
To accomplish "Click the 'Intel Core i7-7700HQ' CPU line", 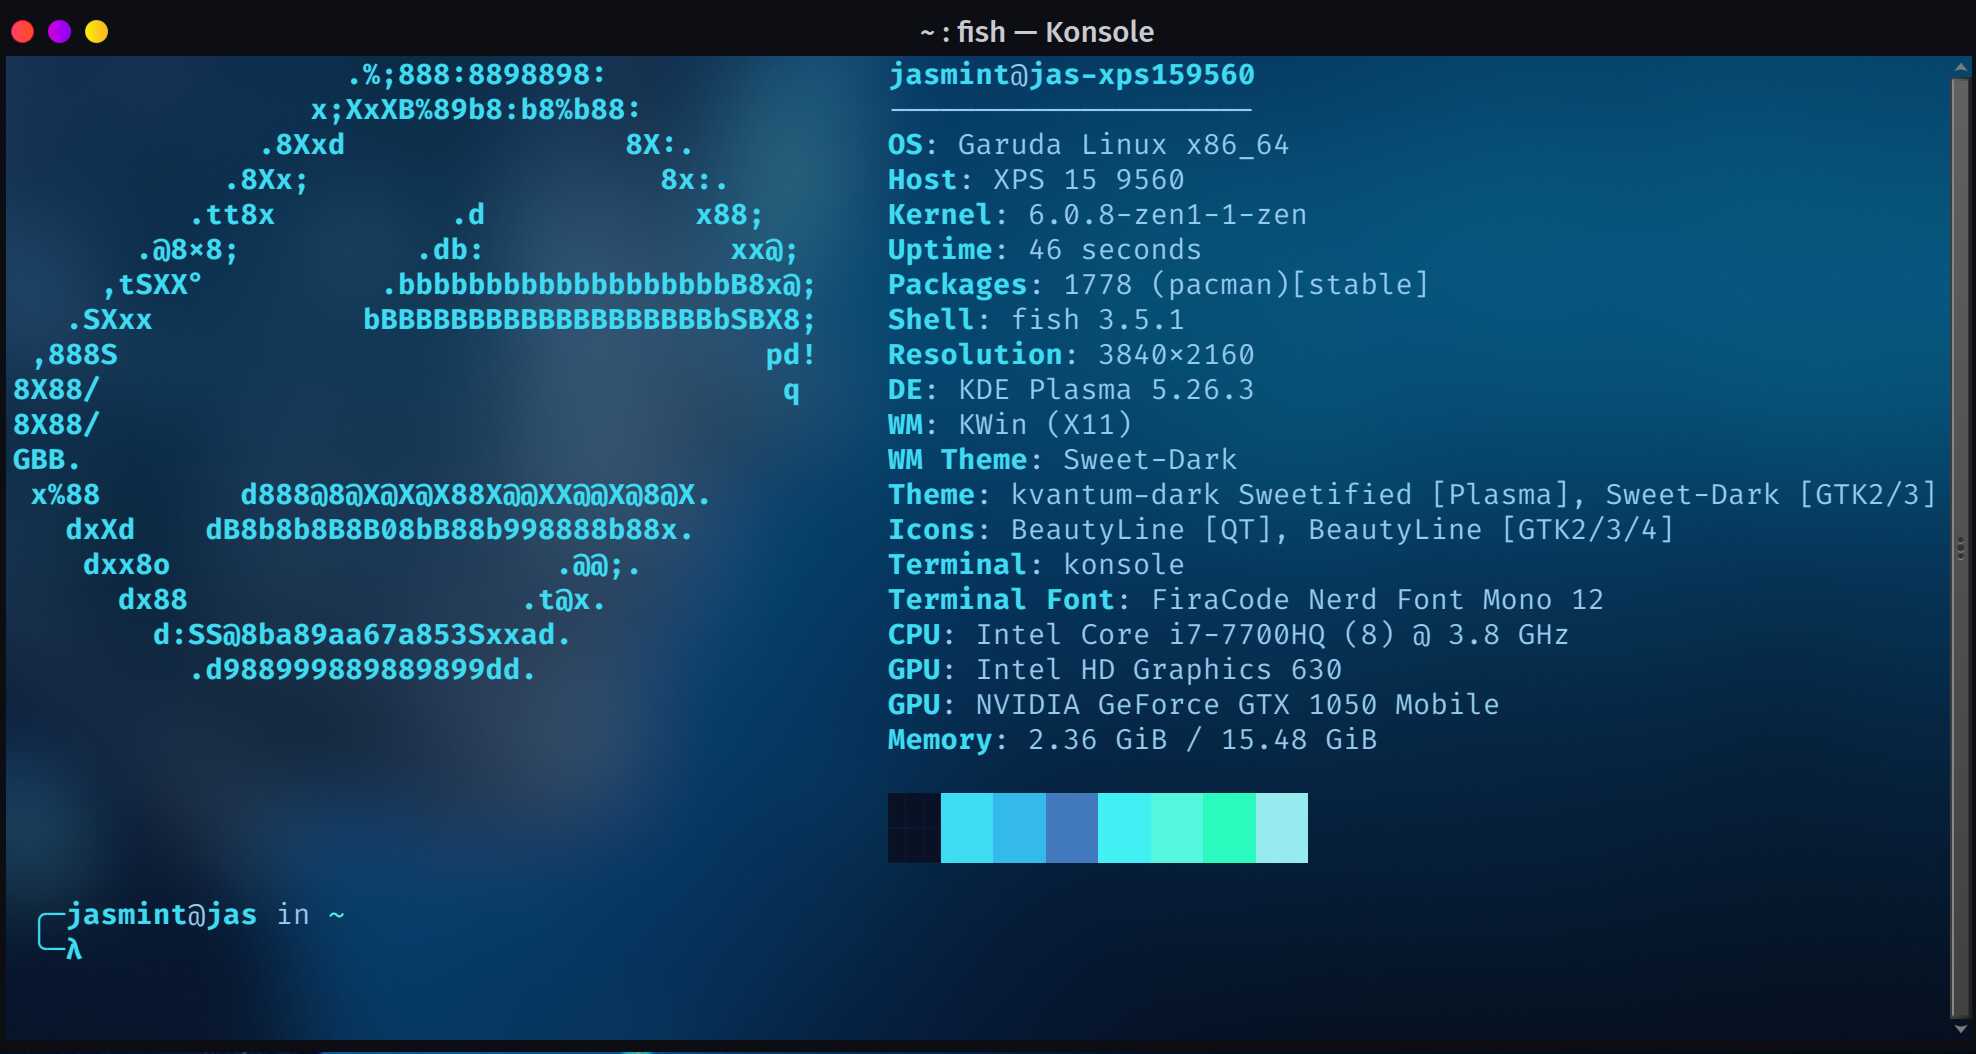I will click(x=1228, y=635).
